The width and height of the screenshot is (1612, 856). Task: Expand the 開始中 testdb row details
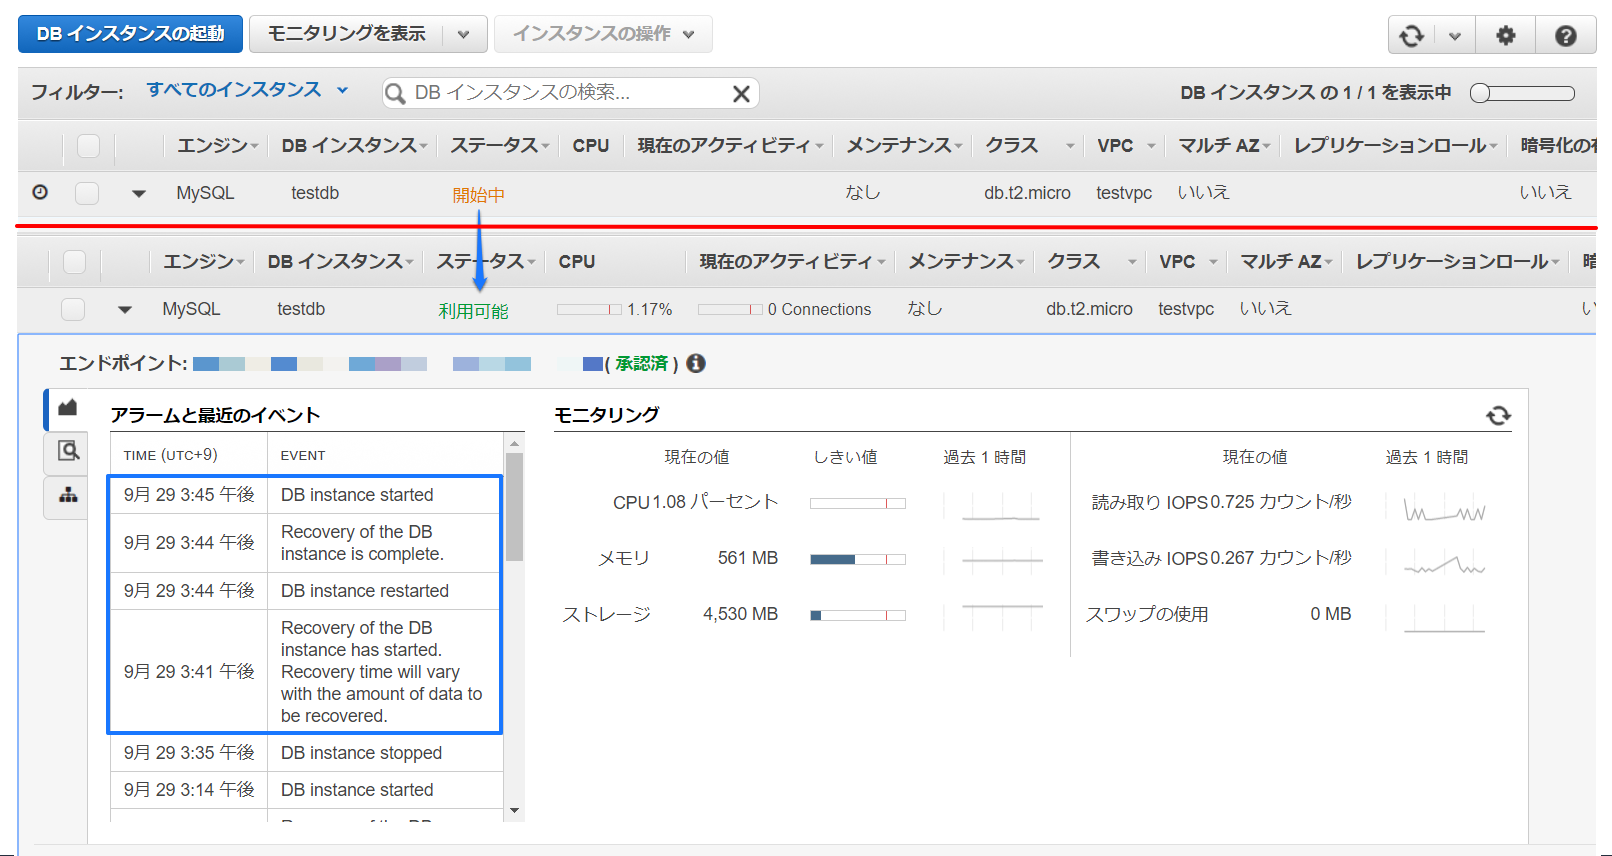click(x=139, y=193)
